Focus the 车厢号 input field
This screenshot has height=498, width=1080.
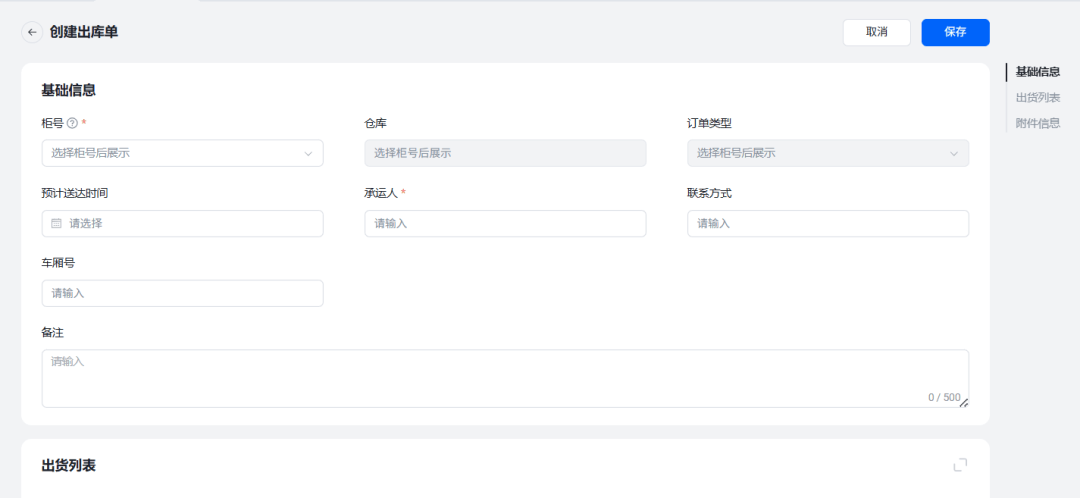(182, 293)
